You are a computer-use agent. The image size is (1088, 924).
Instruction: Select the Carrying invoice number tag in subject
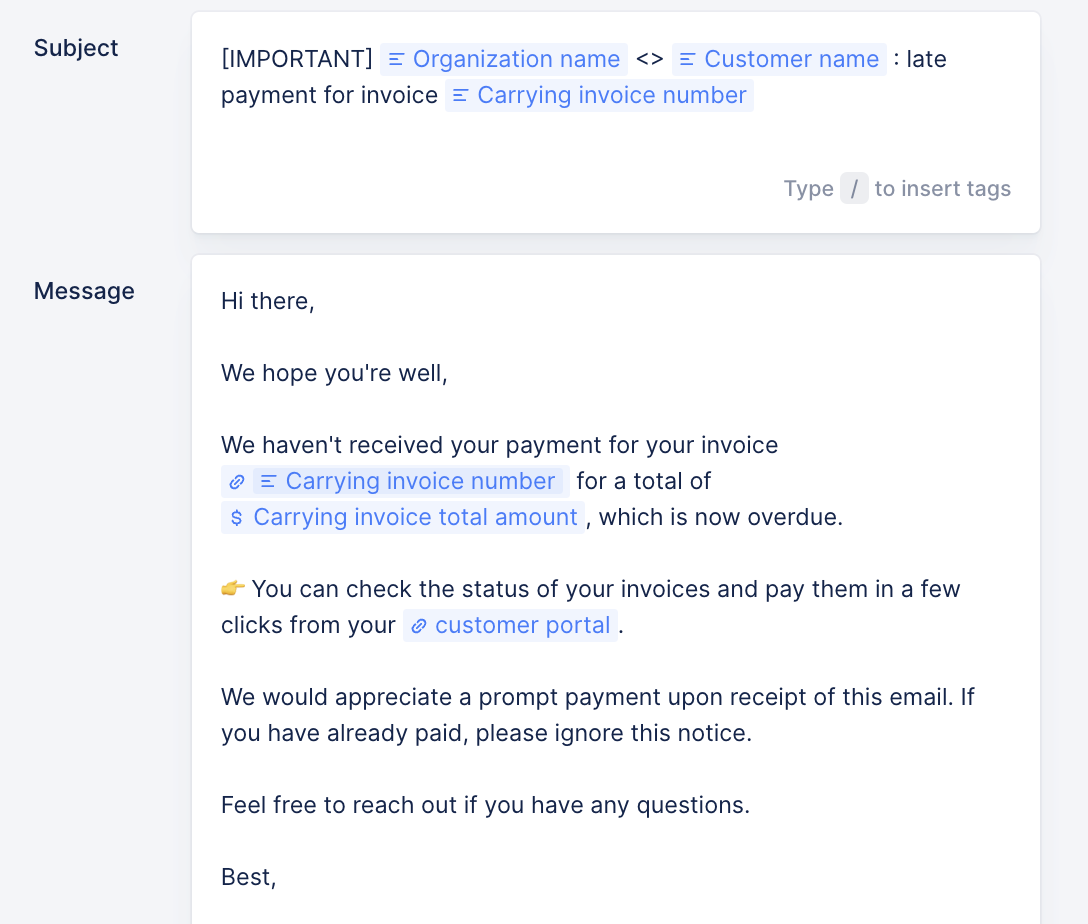pyautogui.click(x=600, y=95)
